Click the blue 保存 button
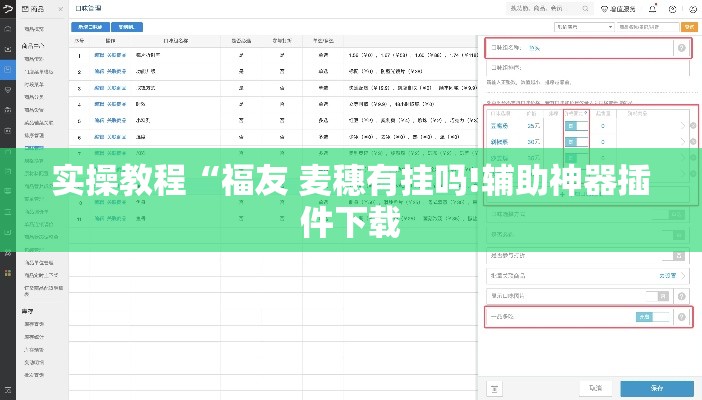The height and width of the screenshot is (400, 702). coord(657,388)
